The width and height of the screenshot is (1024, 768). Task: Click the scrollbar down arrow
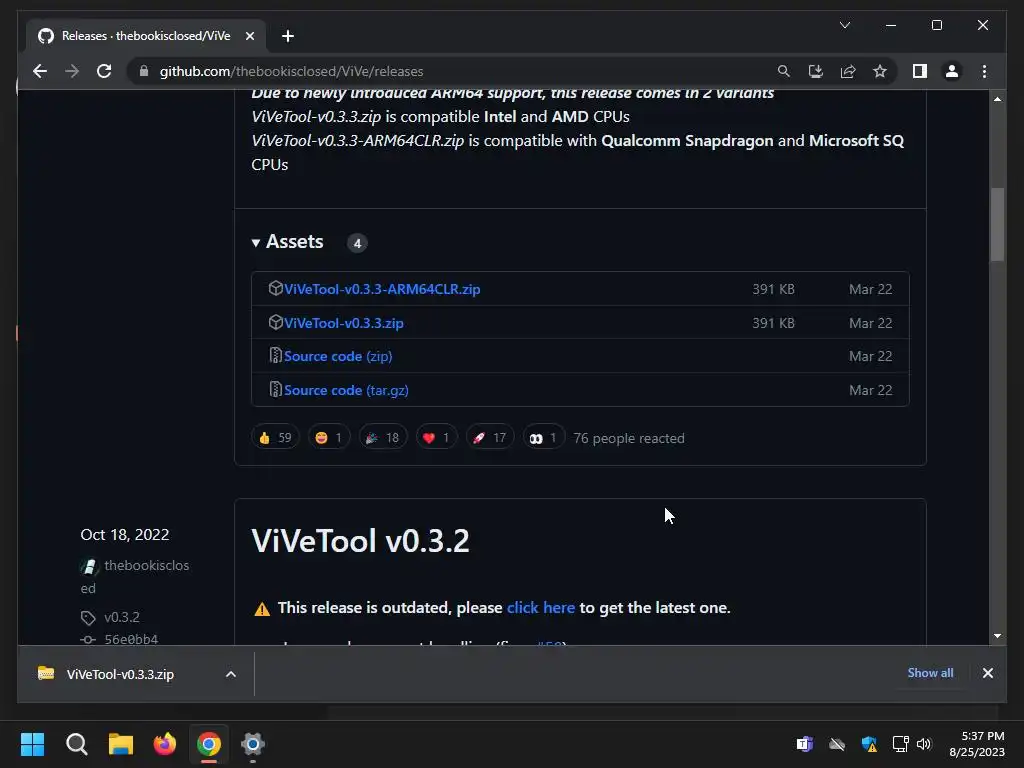[997, 635]
